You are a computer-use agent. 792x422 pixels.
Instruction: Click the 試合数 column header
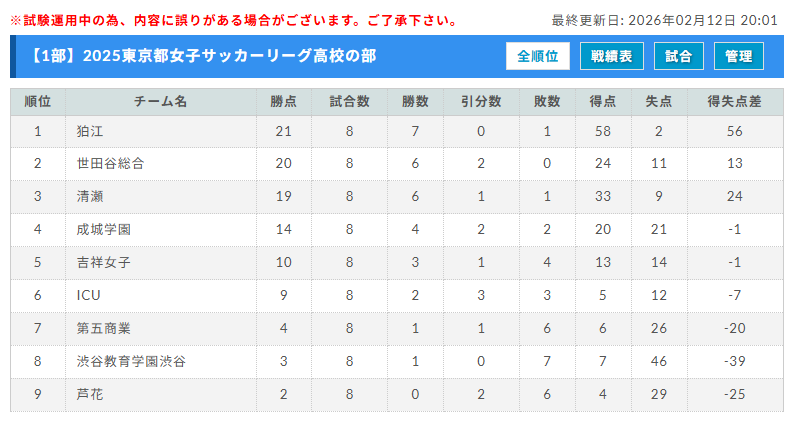pyautogui.click(x=349, y=102)
